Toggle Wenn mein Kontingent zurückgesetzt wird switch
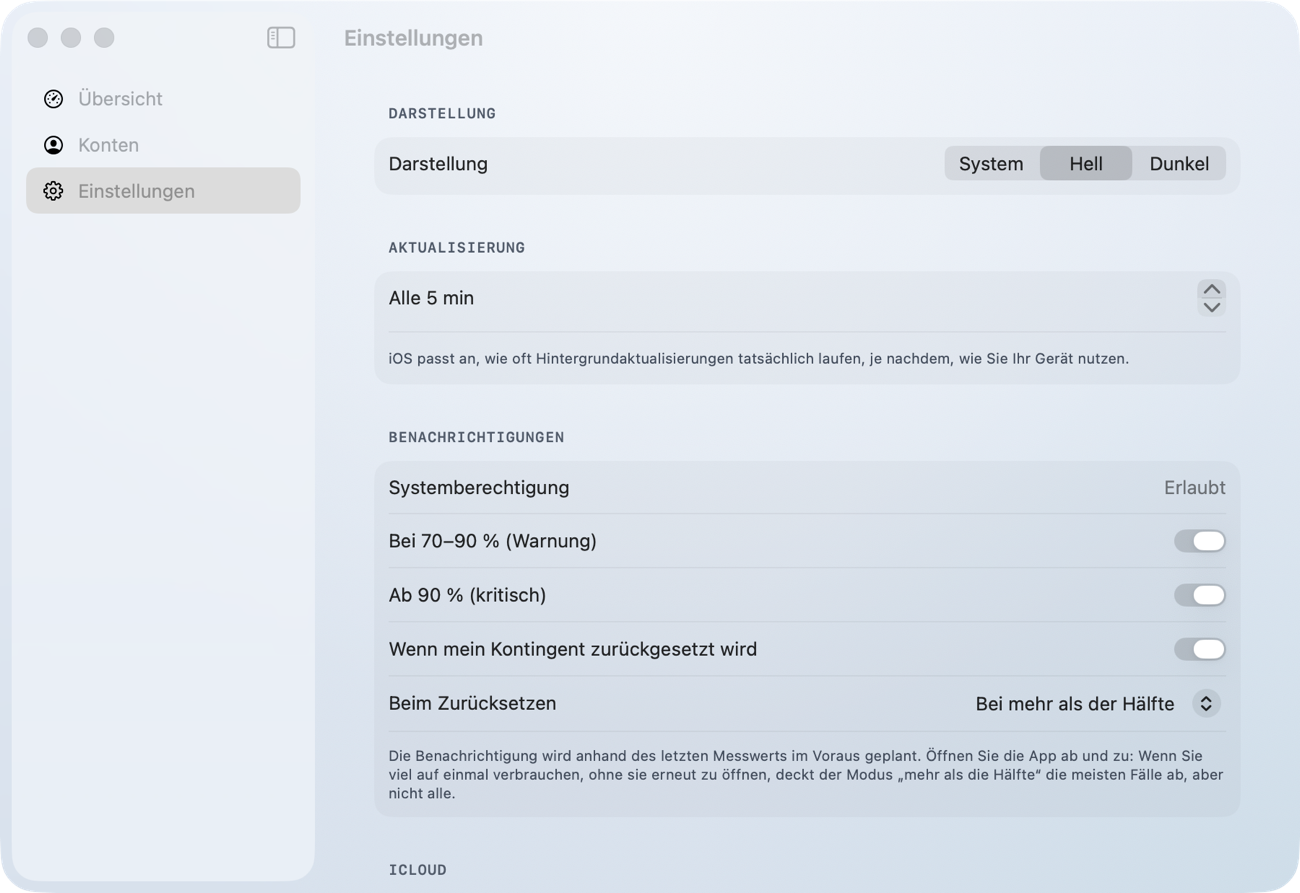Viewport: 1300px width, 893px height. coord(1200,649)
